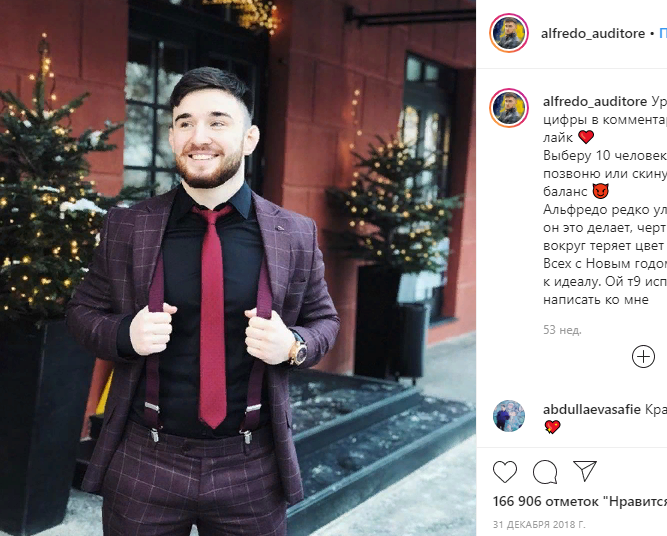This screenshot has width=667, height=536.
Task: Open alfredo_auditore's story avatar in the header
Action: click(x=509, y=33)
